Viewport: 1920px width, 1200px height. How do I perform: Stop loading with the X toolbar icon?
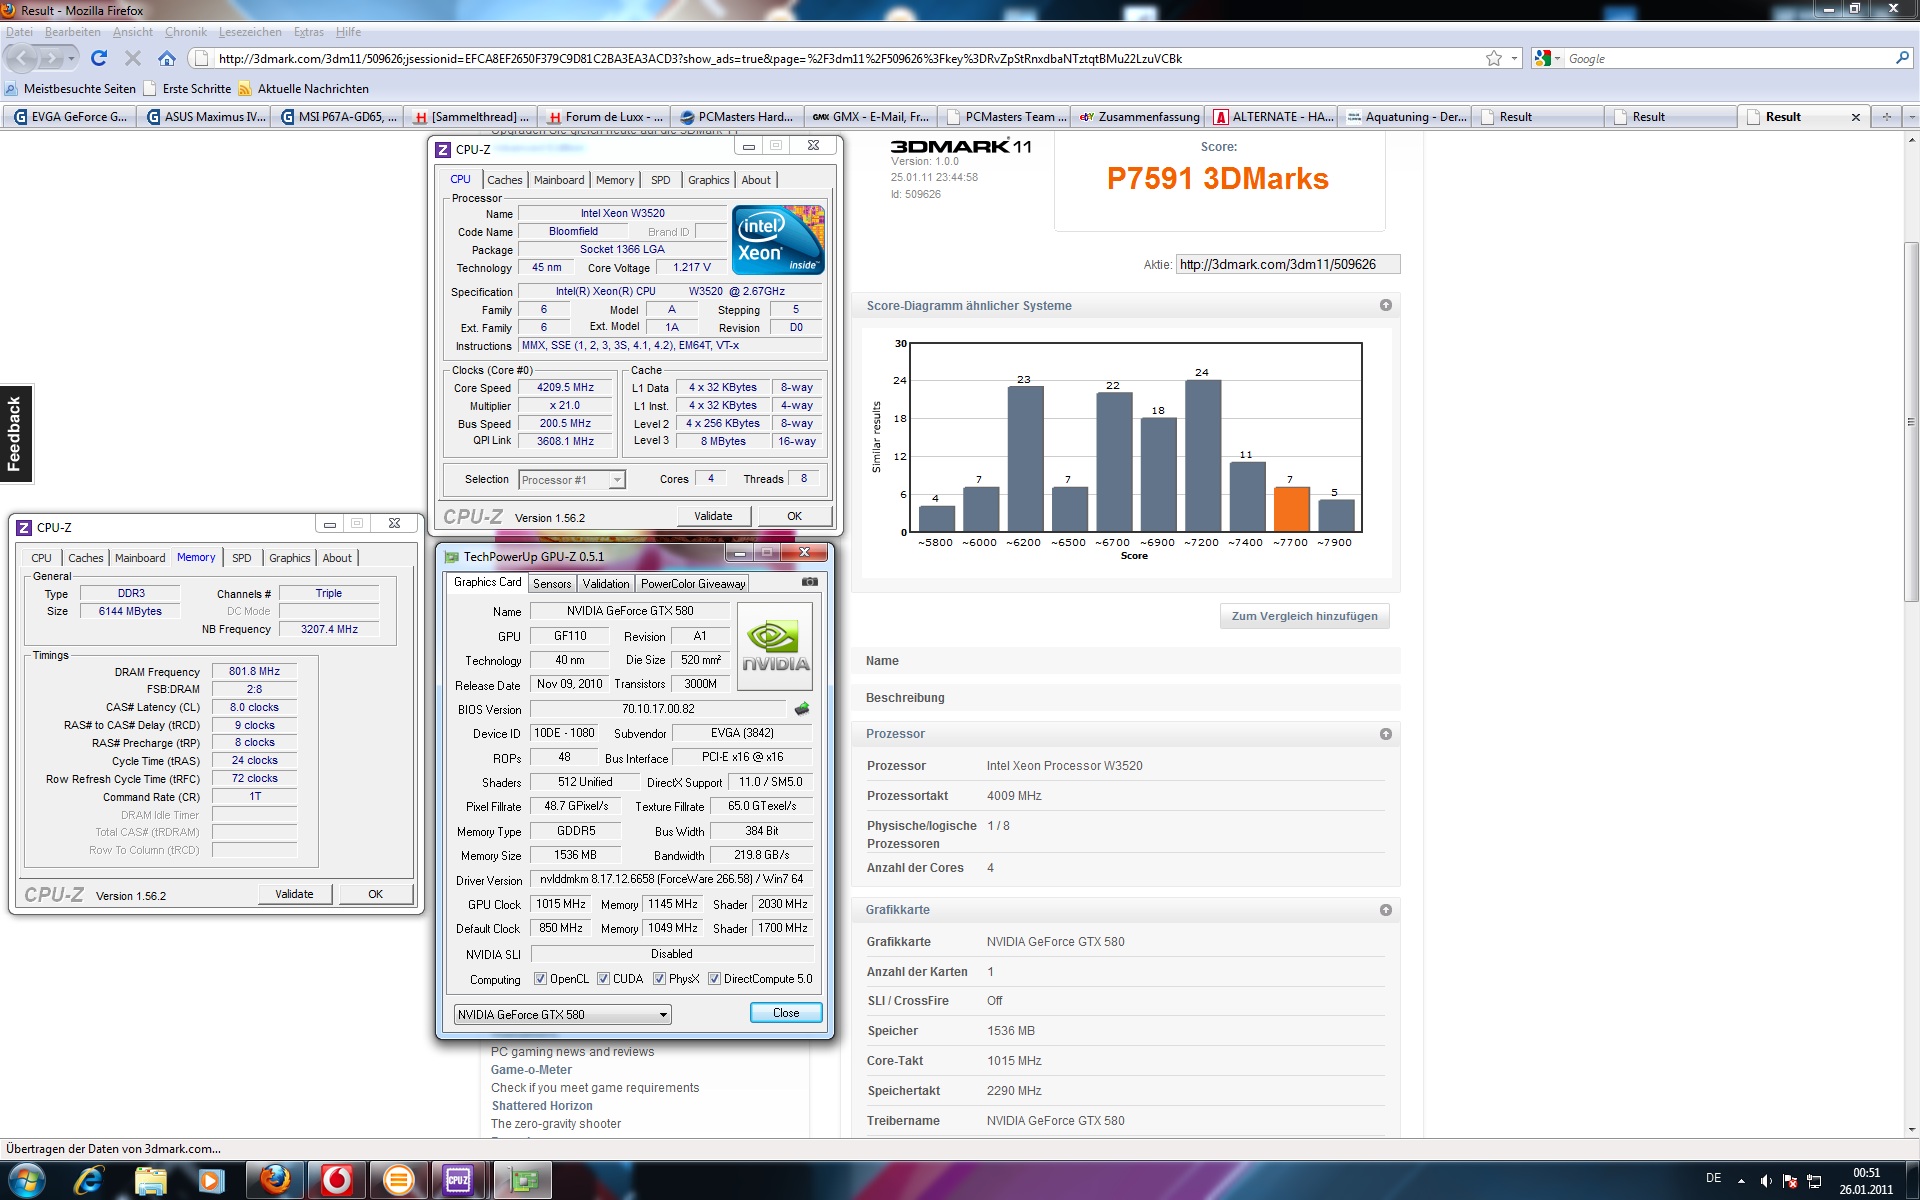133,58
